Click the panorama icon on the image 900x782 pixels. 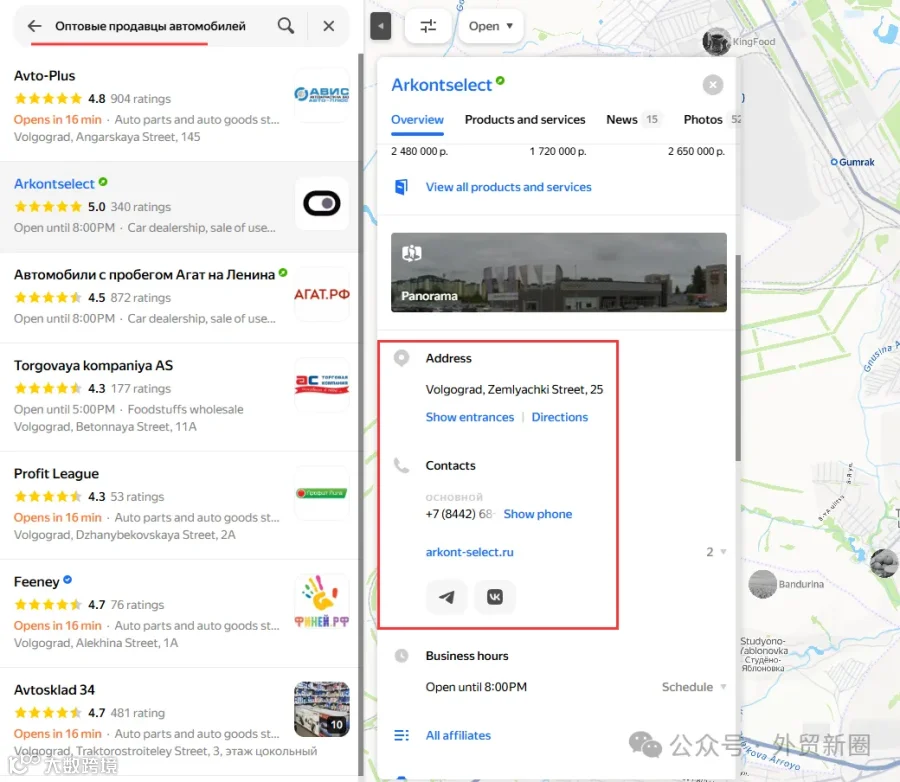tap(412, 253)
